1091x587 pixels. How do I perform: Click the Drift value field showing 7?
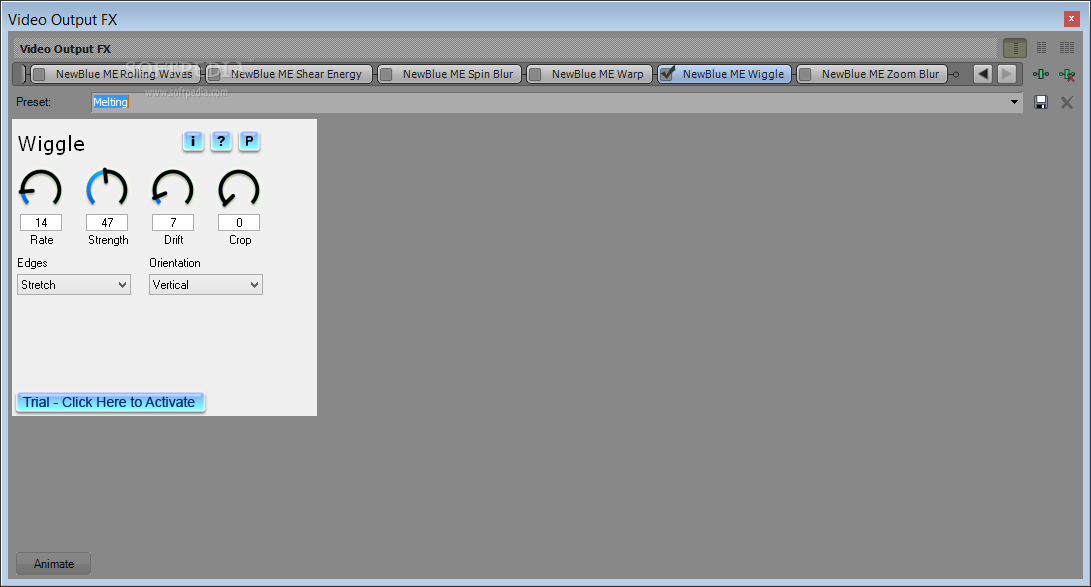click(x=173, y=223)
